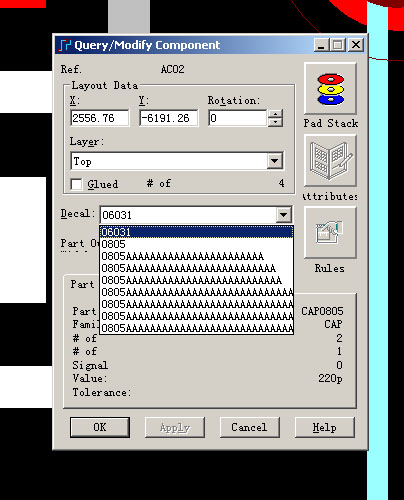
Task: Click the X coordinate input field
Action: [x=100, y=118]
